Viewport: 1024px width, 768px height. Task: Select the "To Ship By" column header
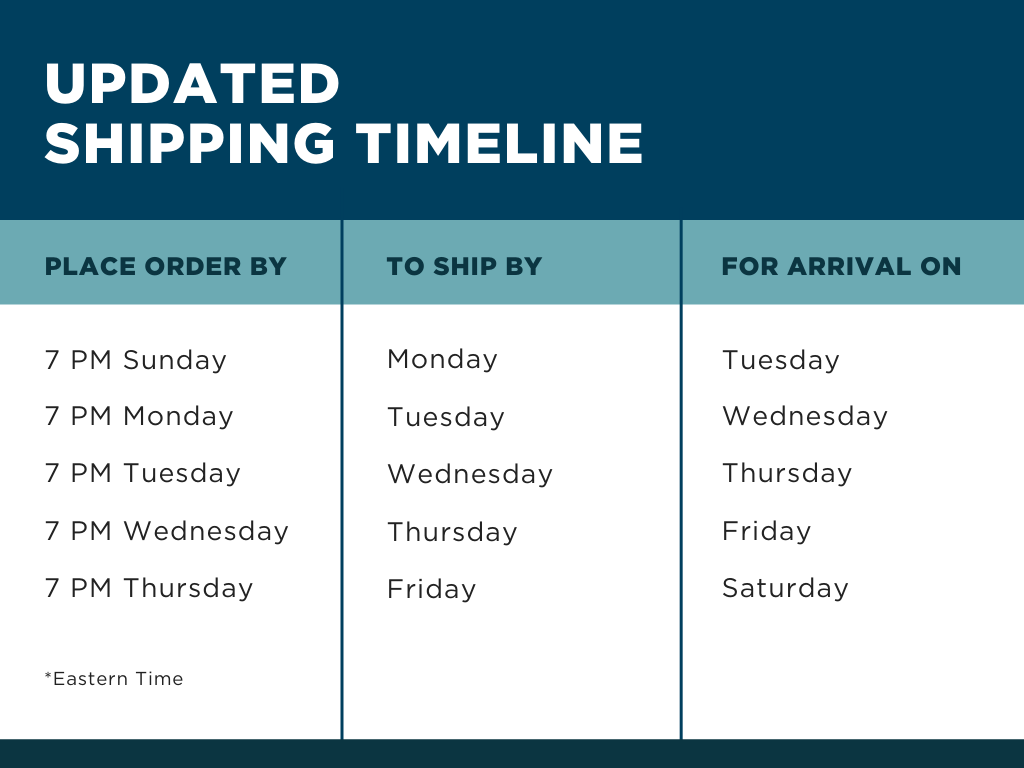click(x=464, y=267)
